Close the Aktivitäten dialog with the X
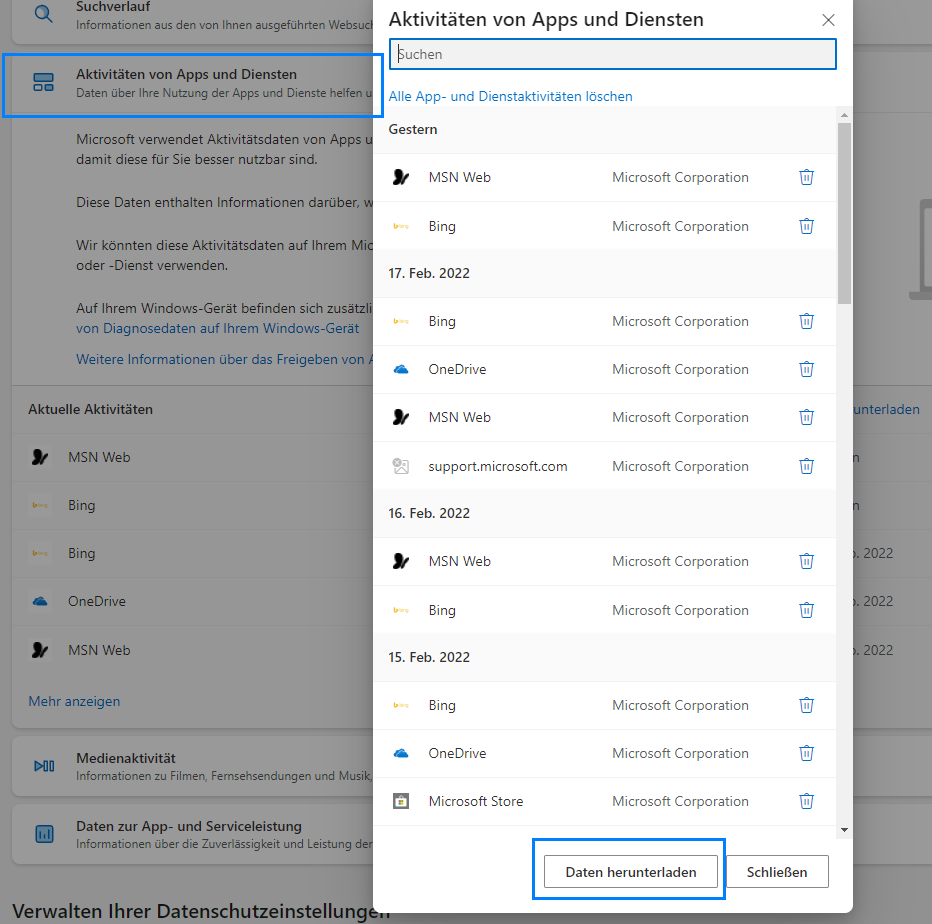 tap(828, 20)
